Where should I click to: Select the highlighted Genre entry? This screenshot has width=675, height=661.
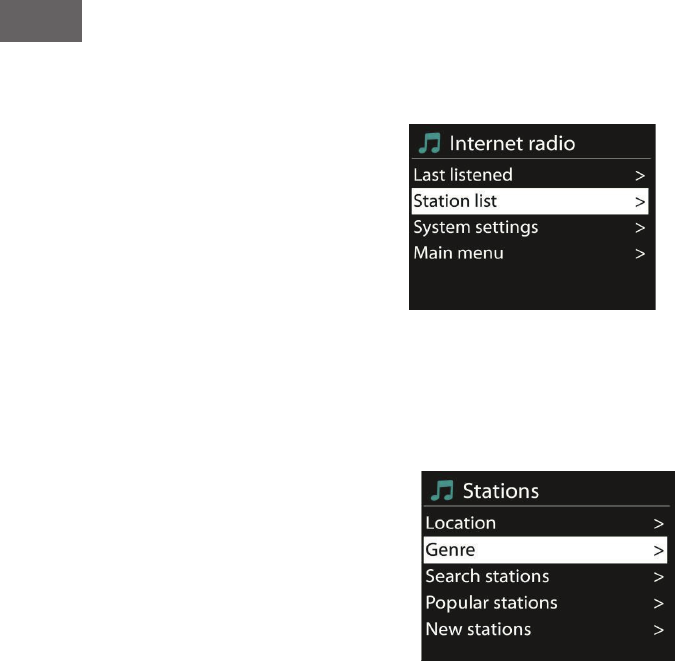click(x=450, y=550)
